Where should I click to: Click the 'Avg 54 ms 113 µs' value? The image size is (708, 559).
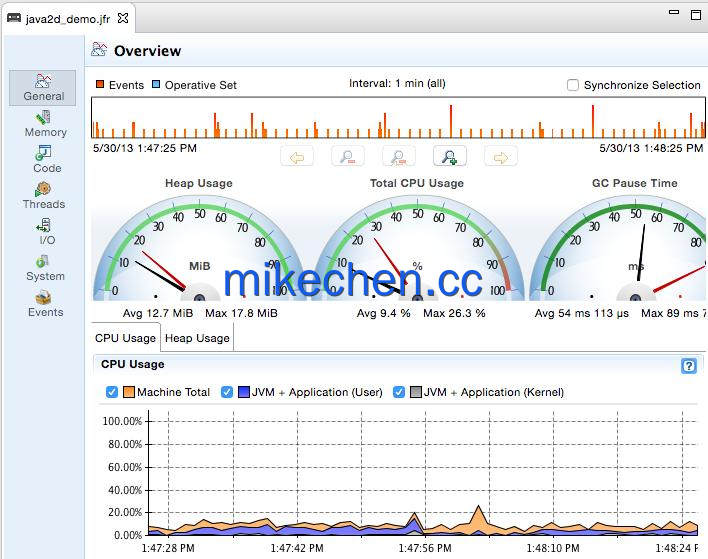(x=582, y=313)
